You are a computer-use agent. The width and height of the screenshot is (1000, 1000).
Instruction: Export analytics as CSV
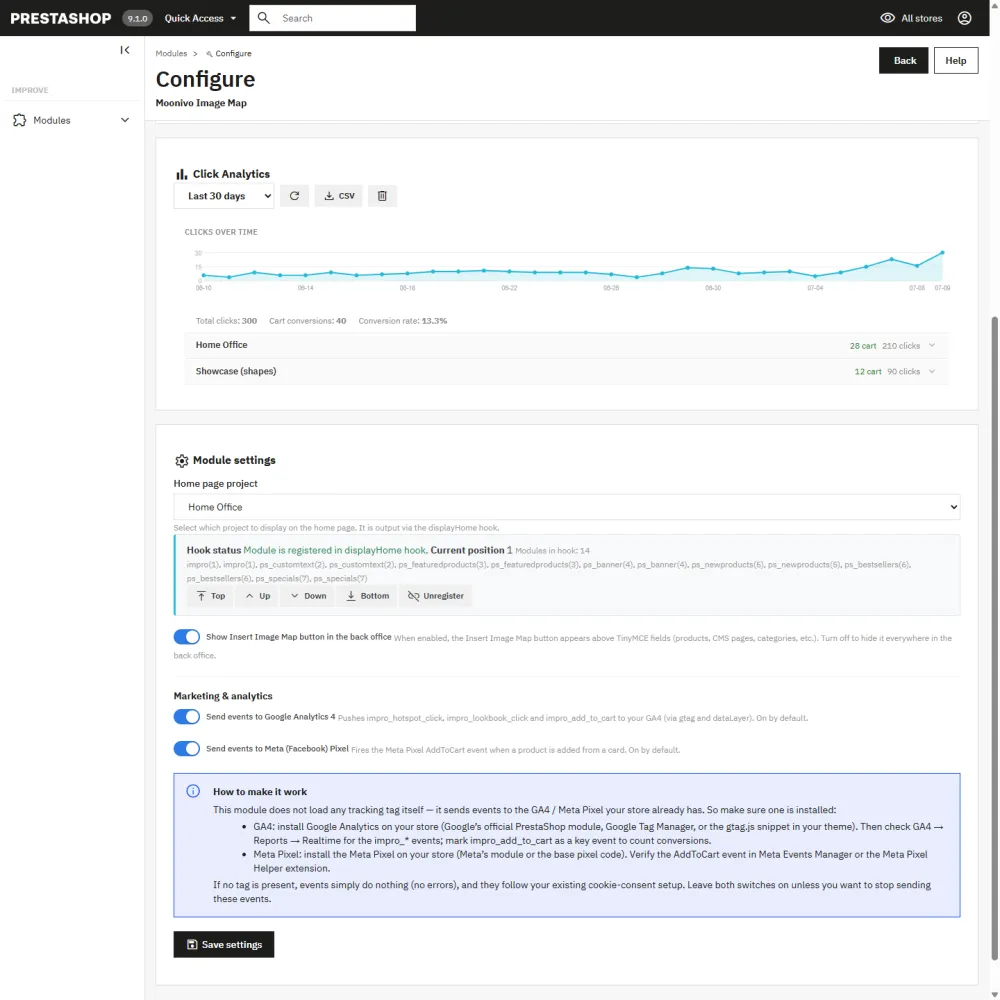pos(339,196)
